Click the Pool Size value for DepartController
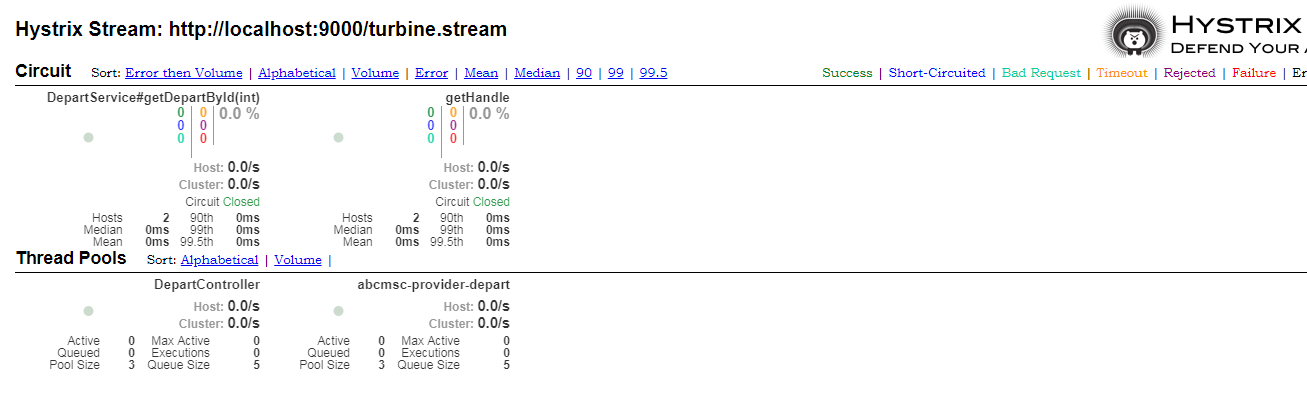This screenshot has width=1307, height=414. coord(131,365)
